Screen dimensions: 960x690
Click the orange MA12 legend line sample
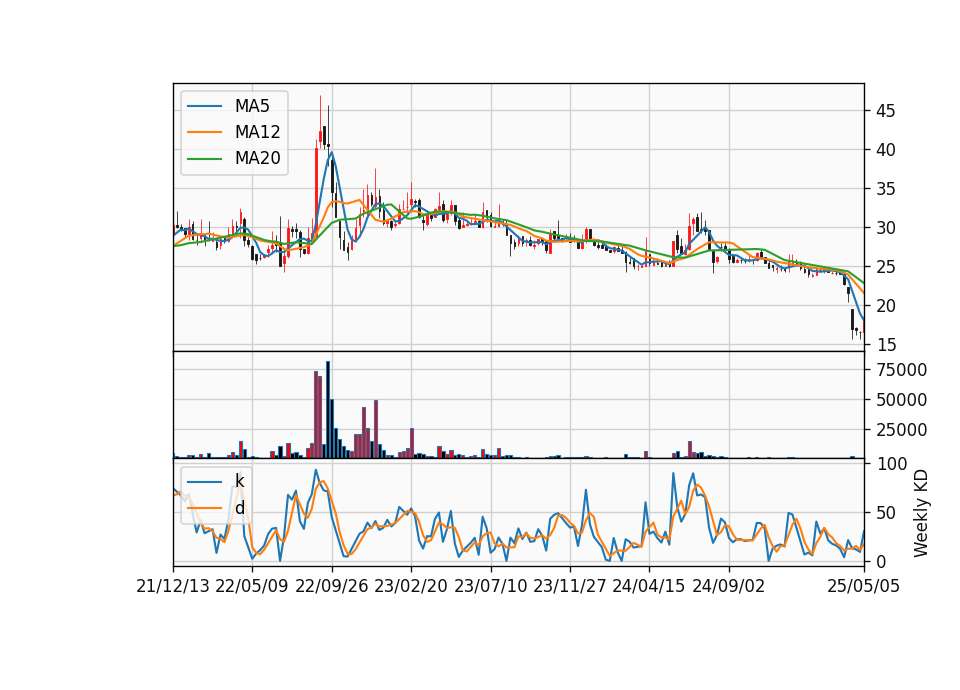coord(204,132)
